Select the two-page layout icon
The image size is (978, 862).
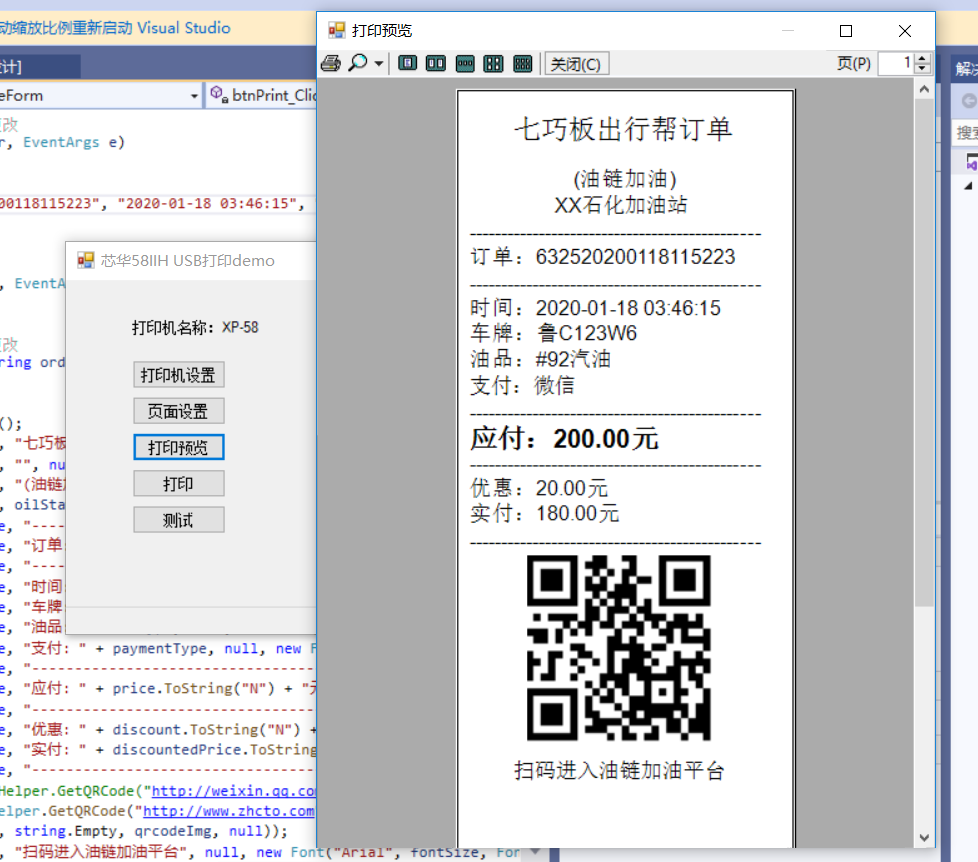pyautogui.click(x=436, y=63)
